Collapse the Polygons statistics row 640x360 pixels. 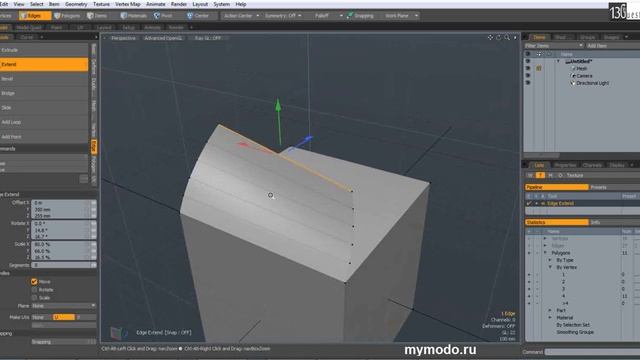point(546,253)
